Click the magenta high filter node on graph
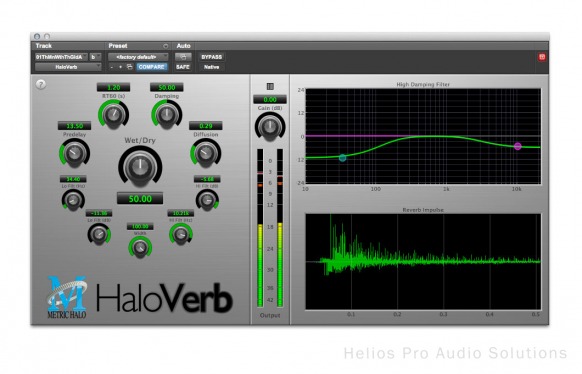Viewport: 582px width, 374px height. pos(517,146)
